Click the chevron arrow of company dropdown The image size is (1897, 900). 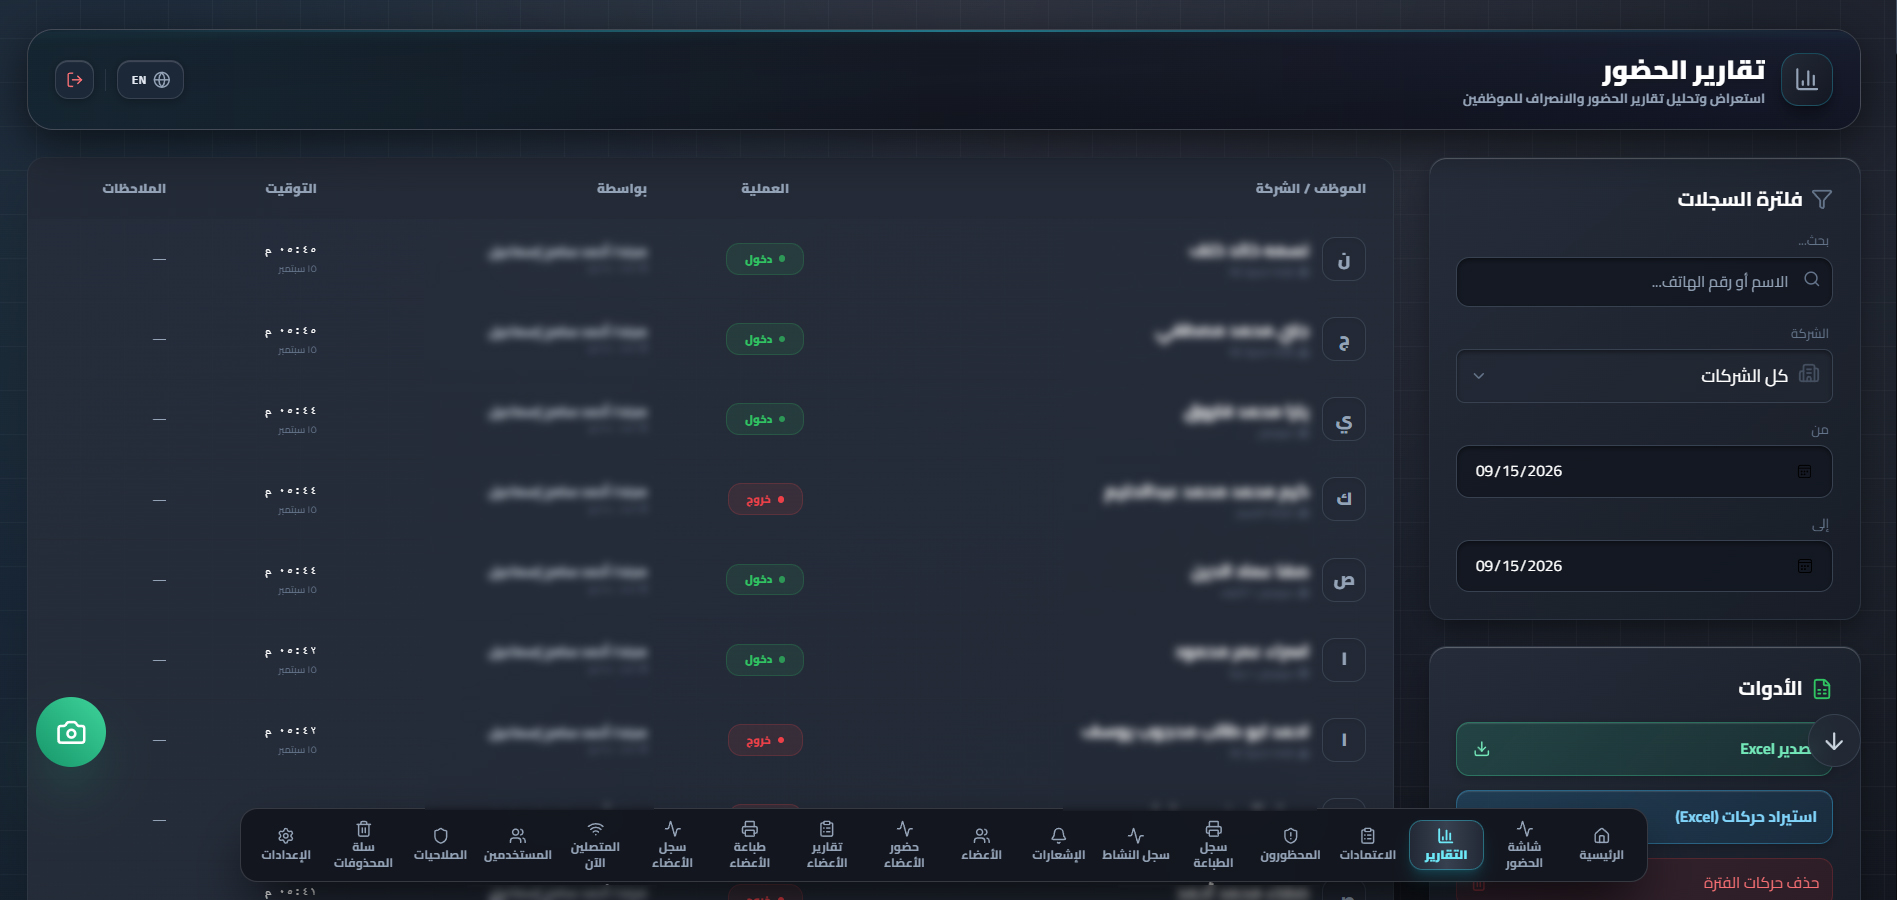click(x=1479, y=376)
